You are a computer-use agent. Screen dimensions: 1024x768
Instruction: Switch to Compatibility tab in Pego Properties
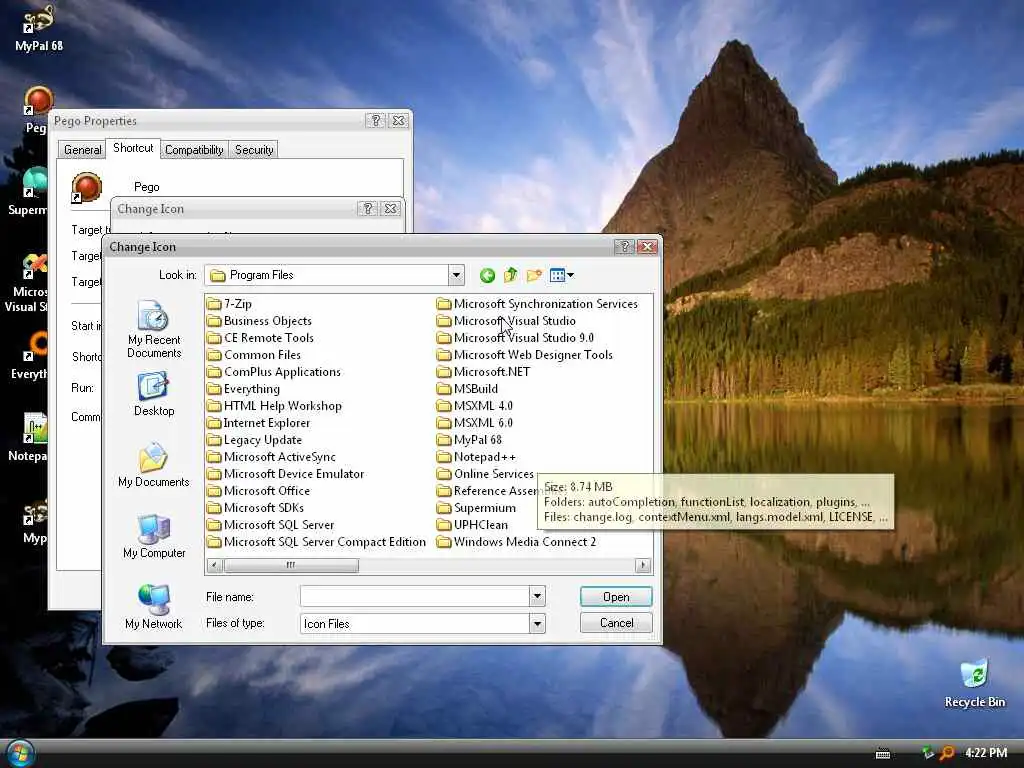coord(194,150)
